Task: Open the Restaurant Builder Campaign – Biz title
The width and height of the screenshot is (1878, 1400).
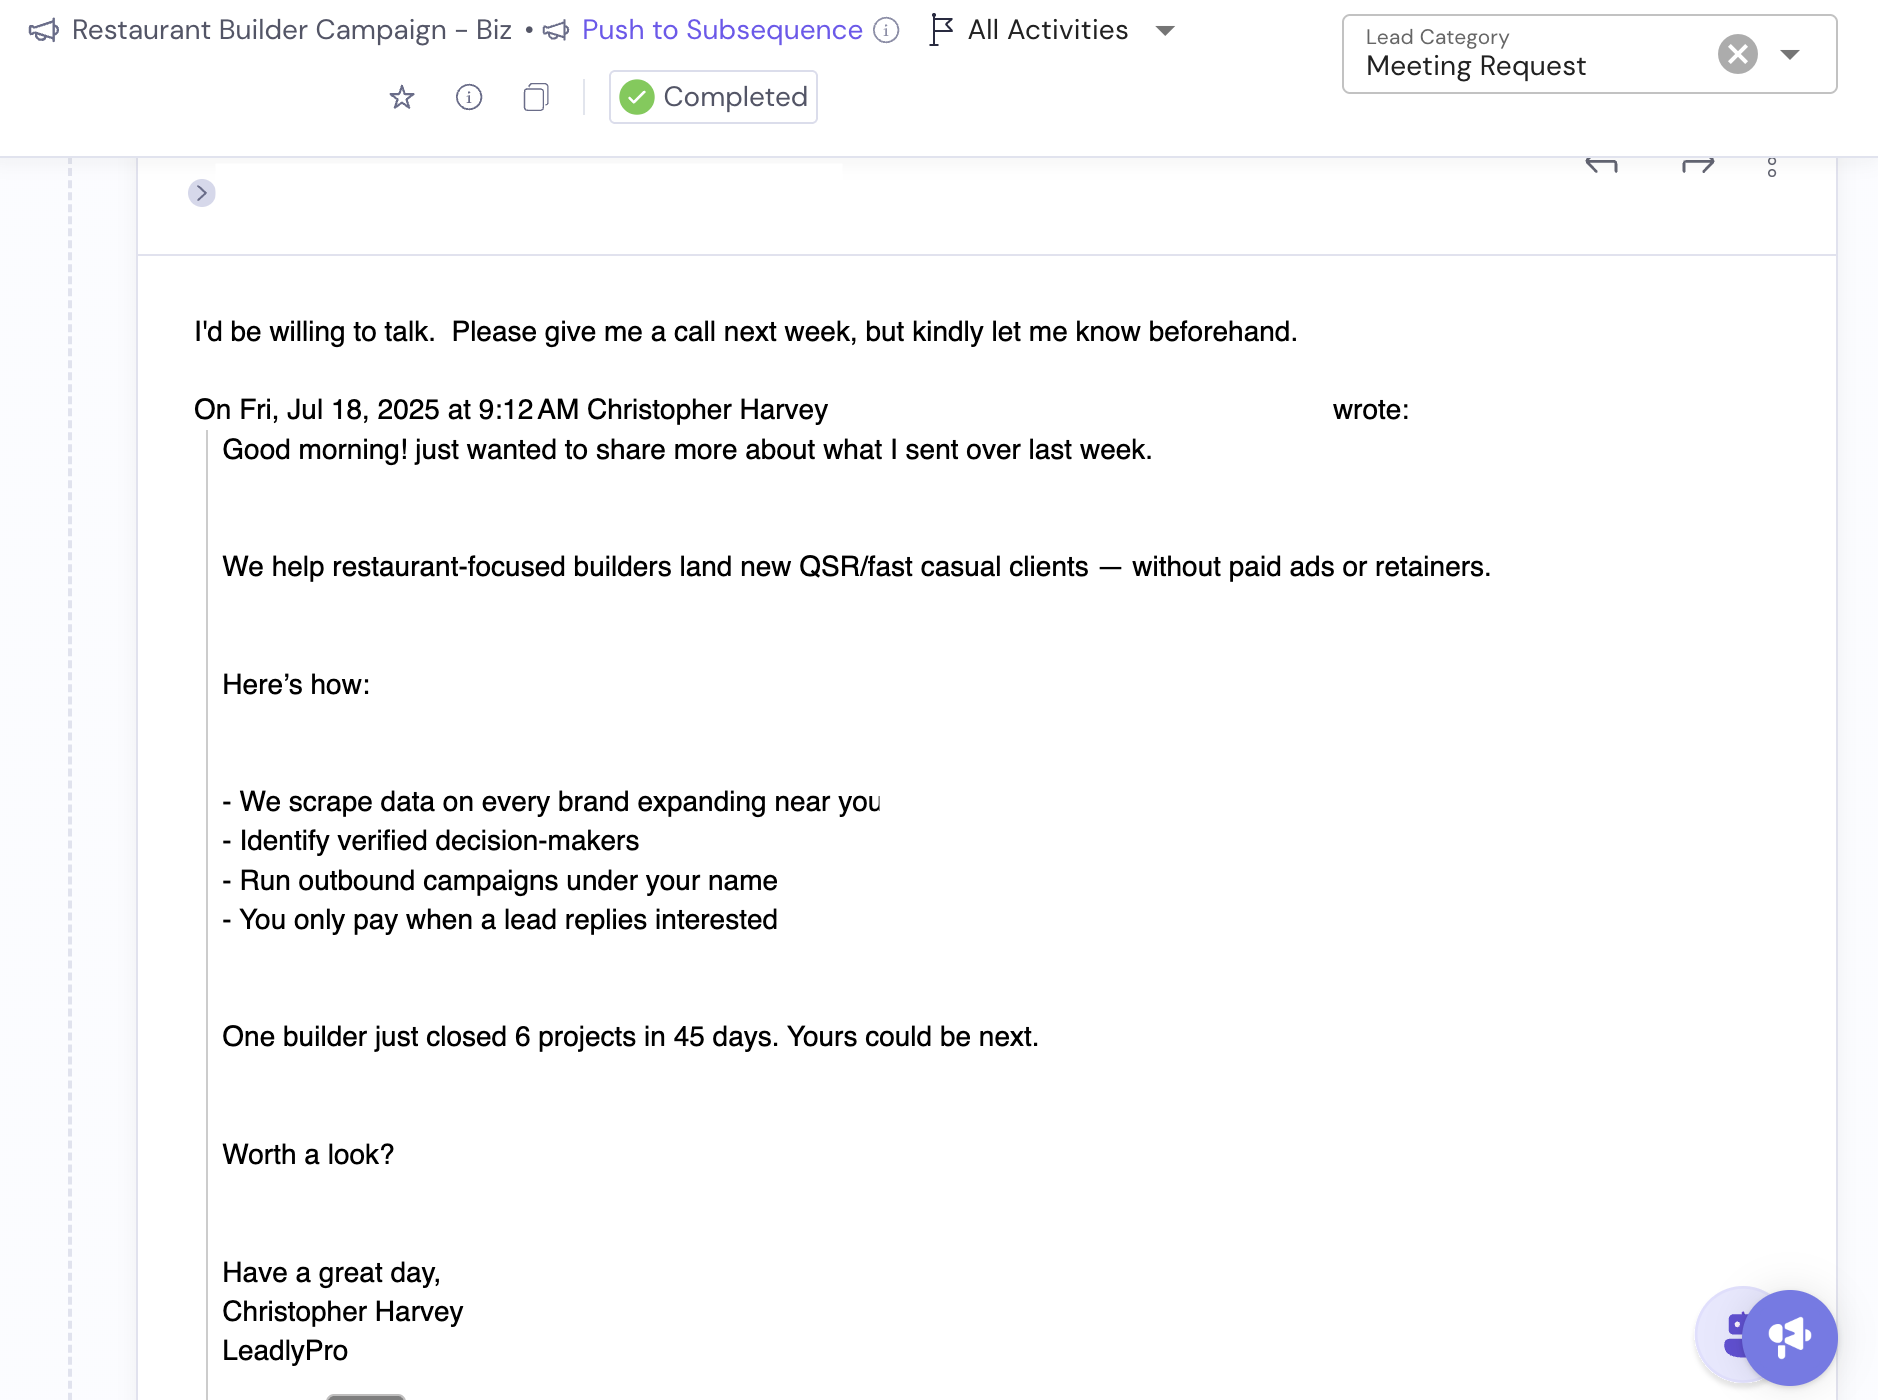Action: (x=292, y=30)
